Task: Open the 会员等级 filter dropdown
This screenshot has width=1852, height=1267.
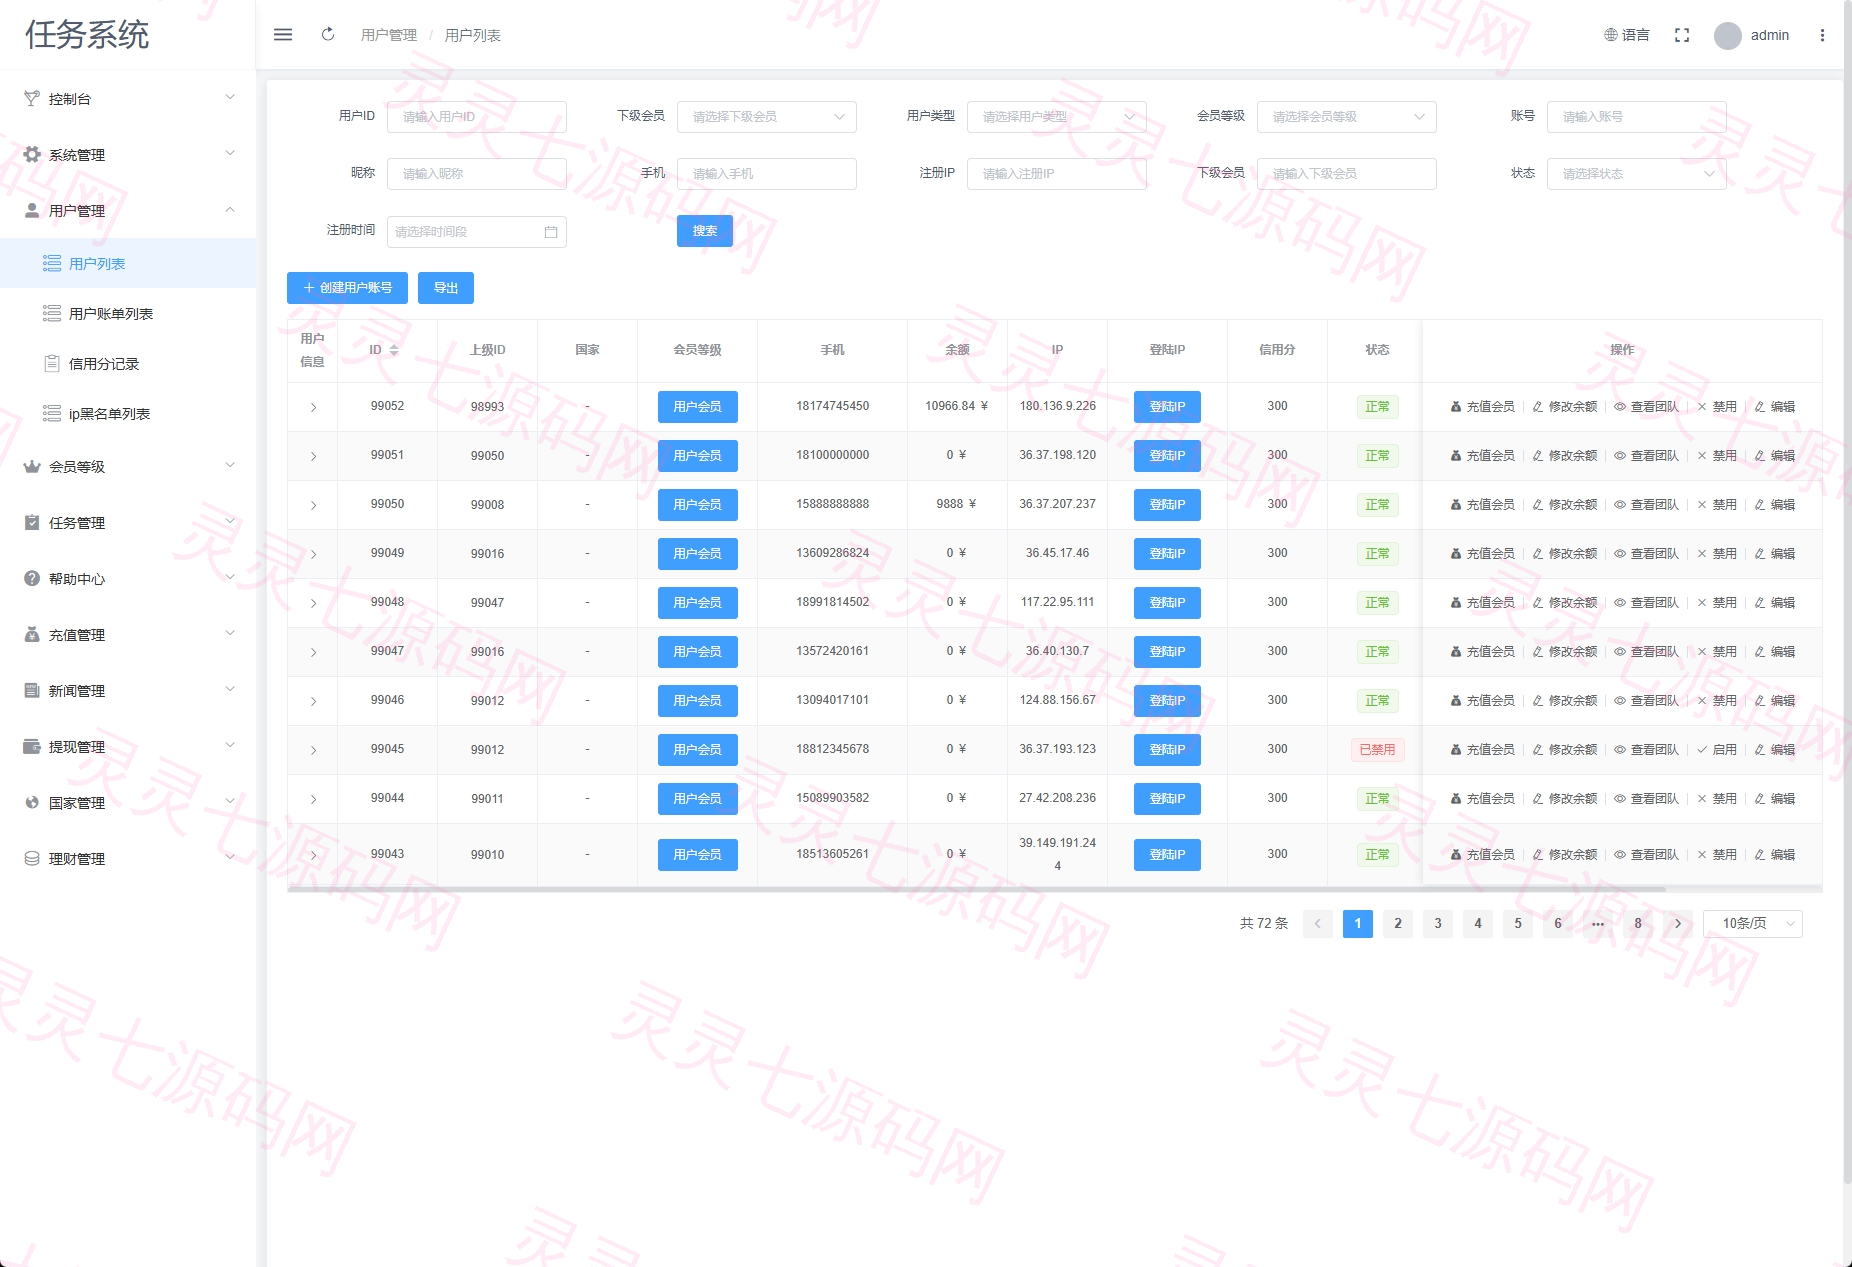Action: coord(1347,117)
